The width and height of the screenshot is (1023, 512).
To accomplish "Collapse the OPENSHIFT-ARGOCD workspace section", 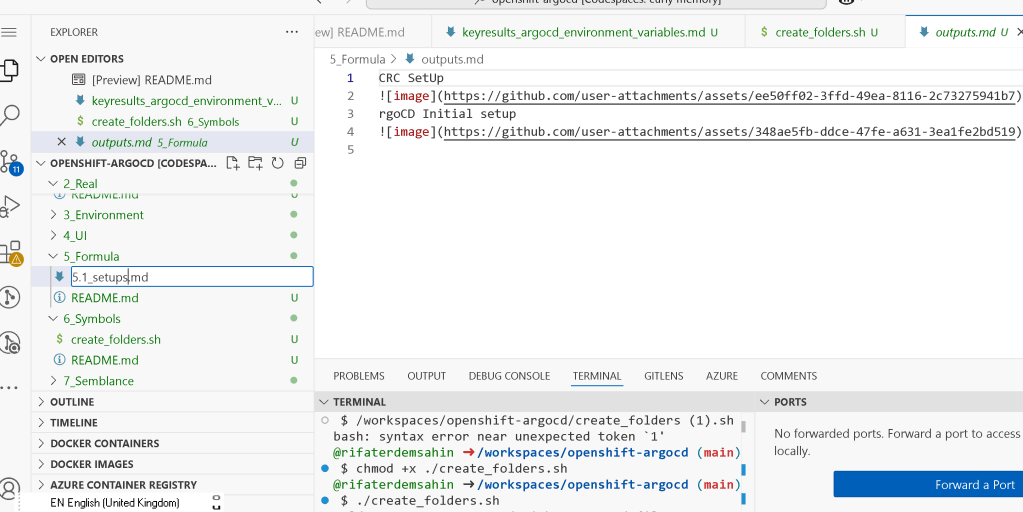I will 42,163.
